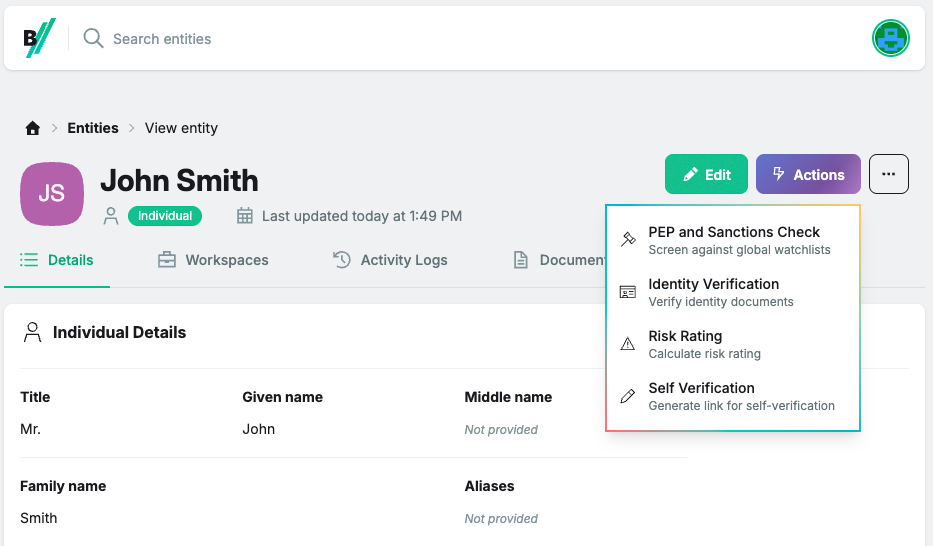Choose Self Verification menu item
This screenshot has width=933, height=546.
[733, 396]
